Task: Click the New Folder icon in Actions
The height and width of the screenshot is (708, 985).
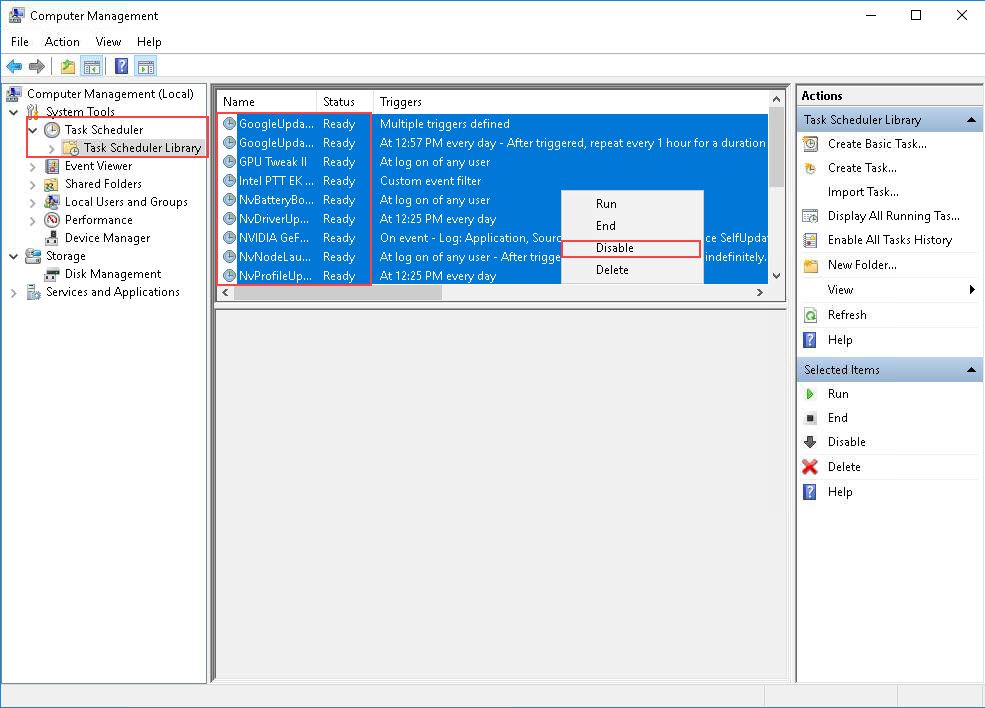Action: pyautogui.click(x=811, y=265)
